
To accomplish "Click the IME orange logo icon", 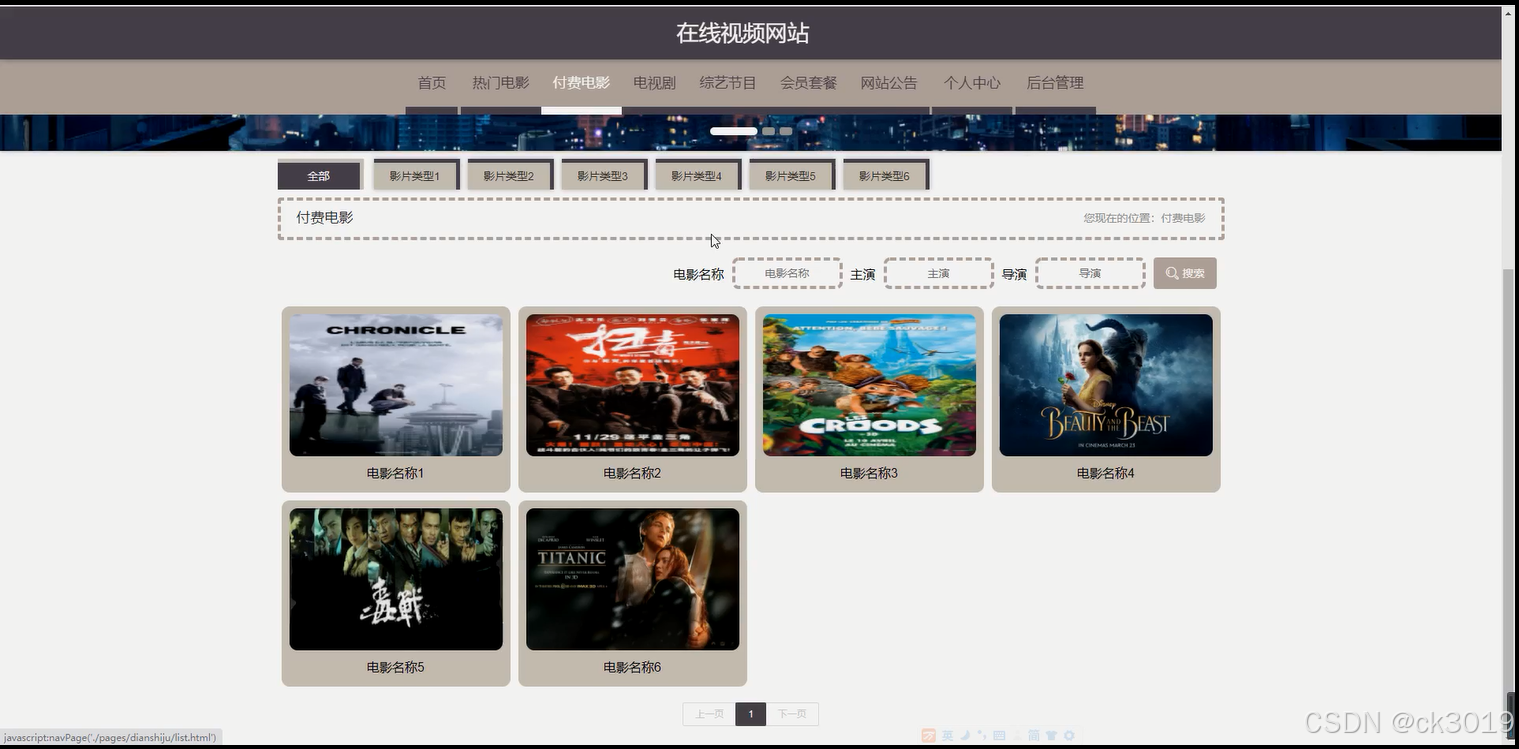I will pos(929,736).
